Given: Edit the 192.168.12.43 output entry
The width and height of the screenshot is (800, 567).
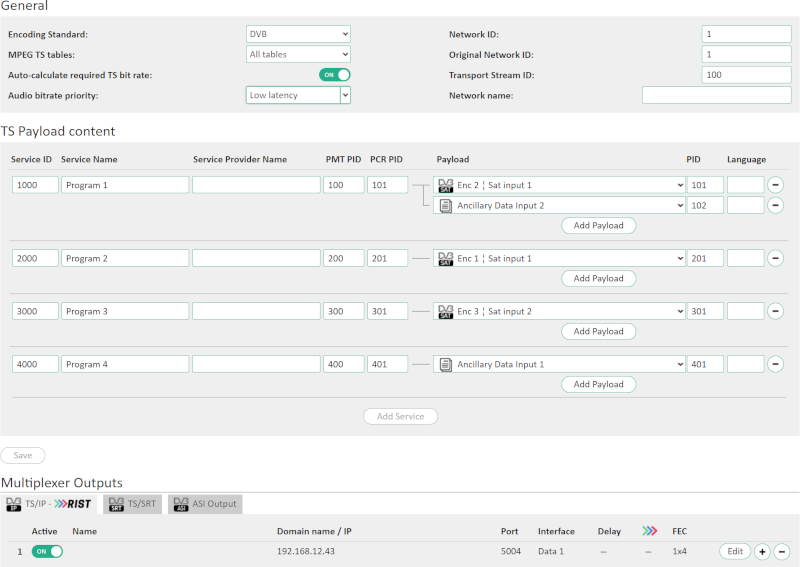Looking at the screenshot, I should (x=733, y=551).
